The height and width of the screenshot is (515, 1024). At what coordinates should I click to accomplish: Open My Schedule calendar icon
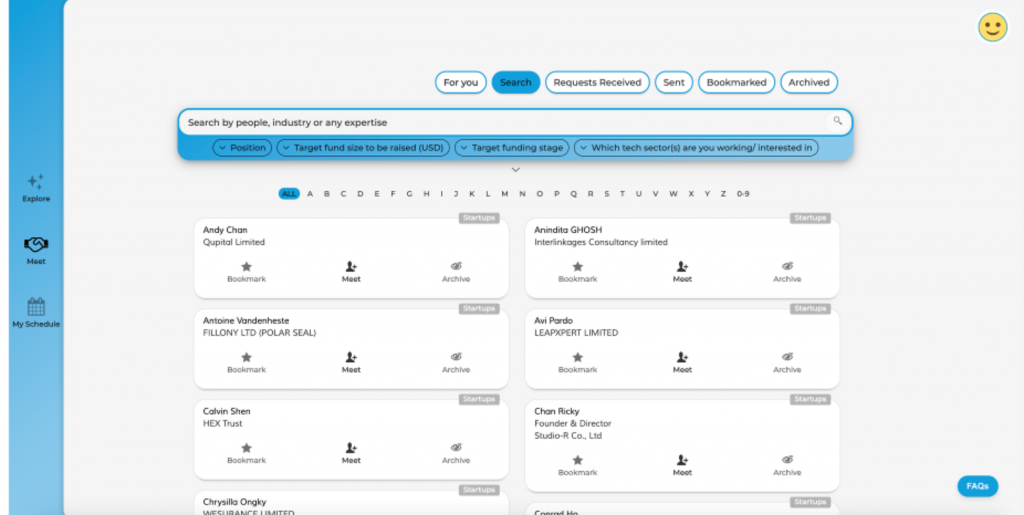(x=36, y=307)
